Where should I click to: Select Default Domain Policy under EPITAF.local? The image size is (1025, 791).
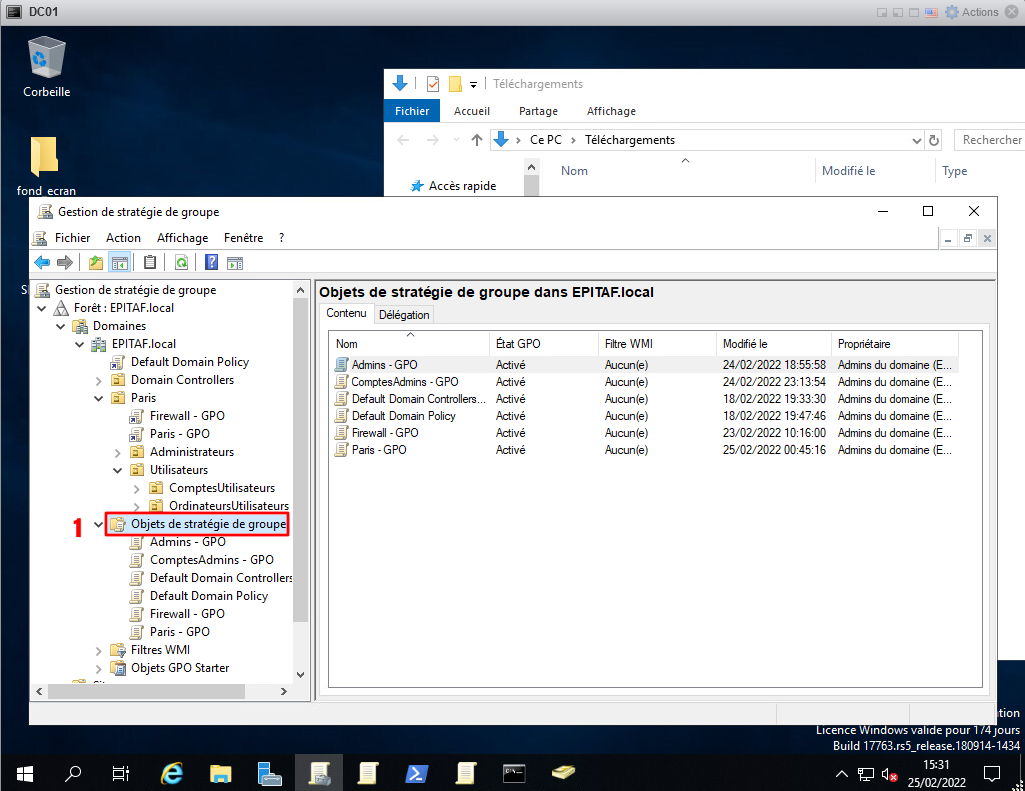pyautogui.click(x=189, y=362)
